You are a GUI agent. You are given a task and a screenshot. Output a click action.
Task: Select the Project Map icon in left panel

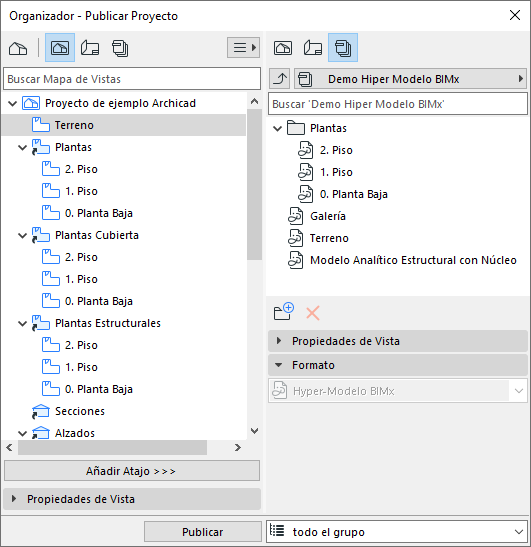point(18,48)
